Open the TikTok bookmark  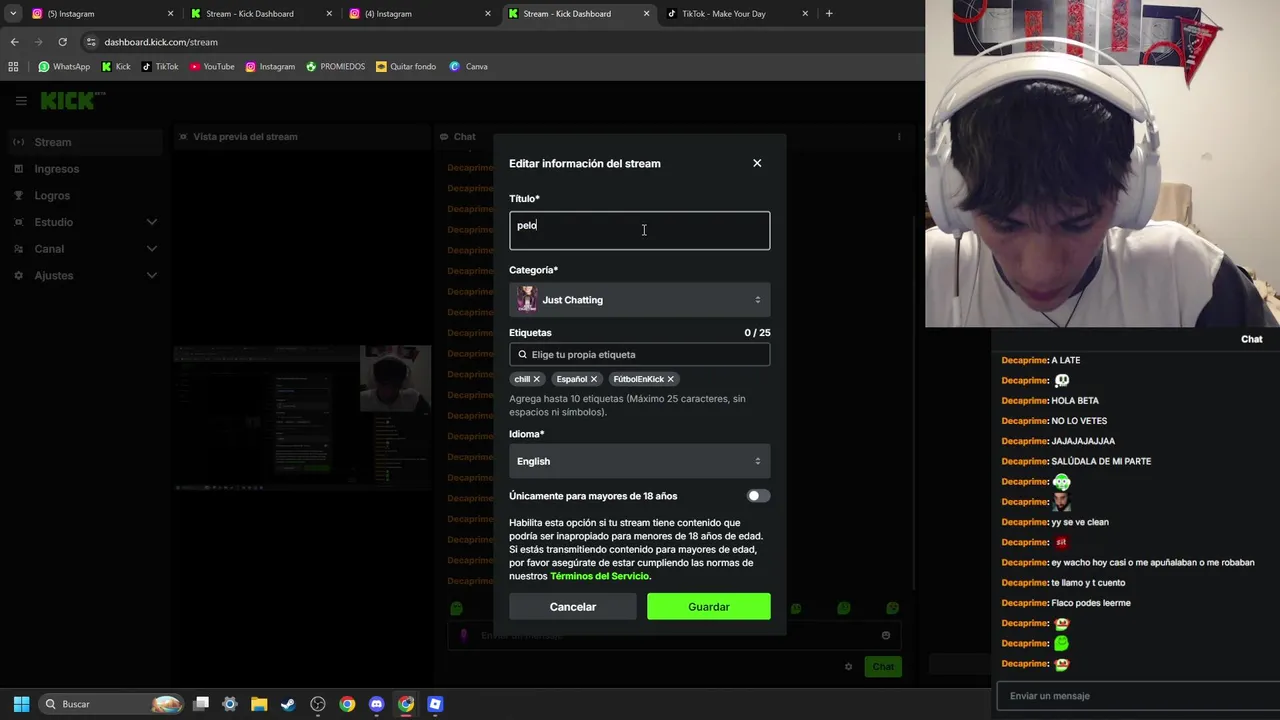pyautogui.click(x=160, y=67)
